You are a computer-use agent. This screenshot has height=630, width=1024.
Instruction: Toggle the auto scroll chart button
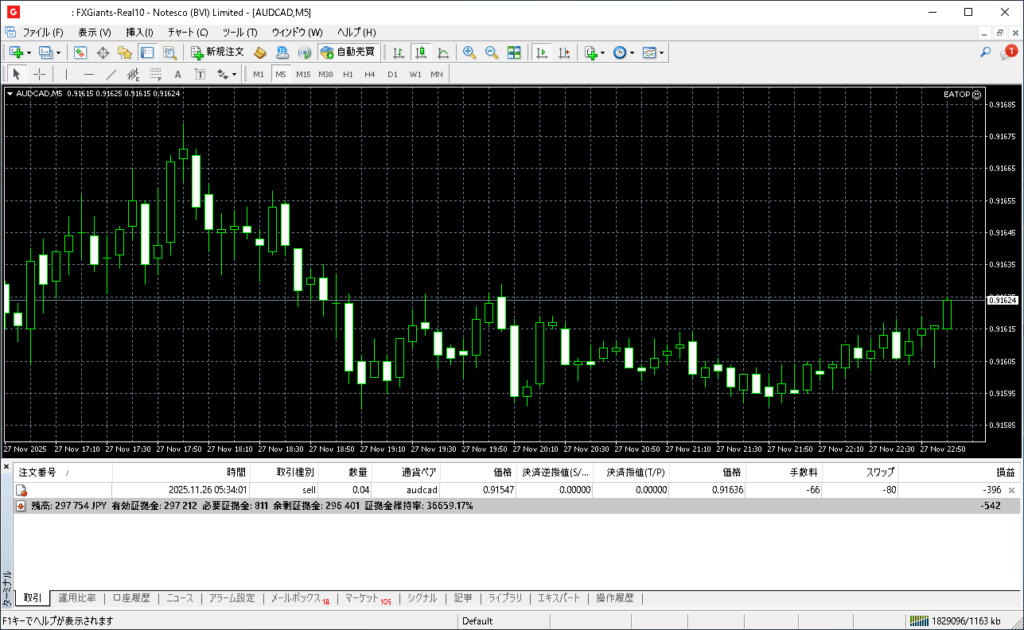coord(542,52)
